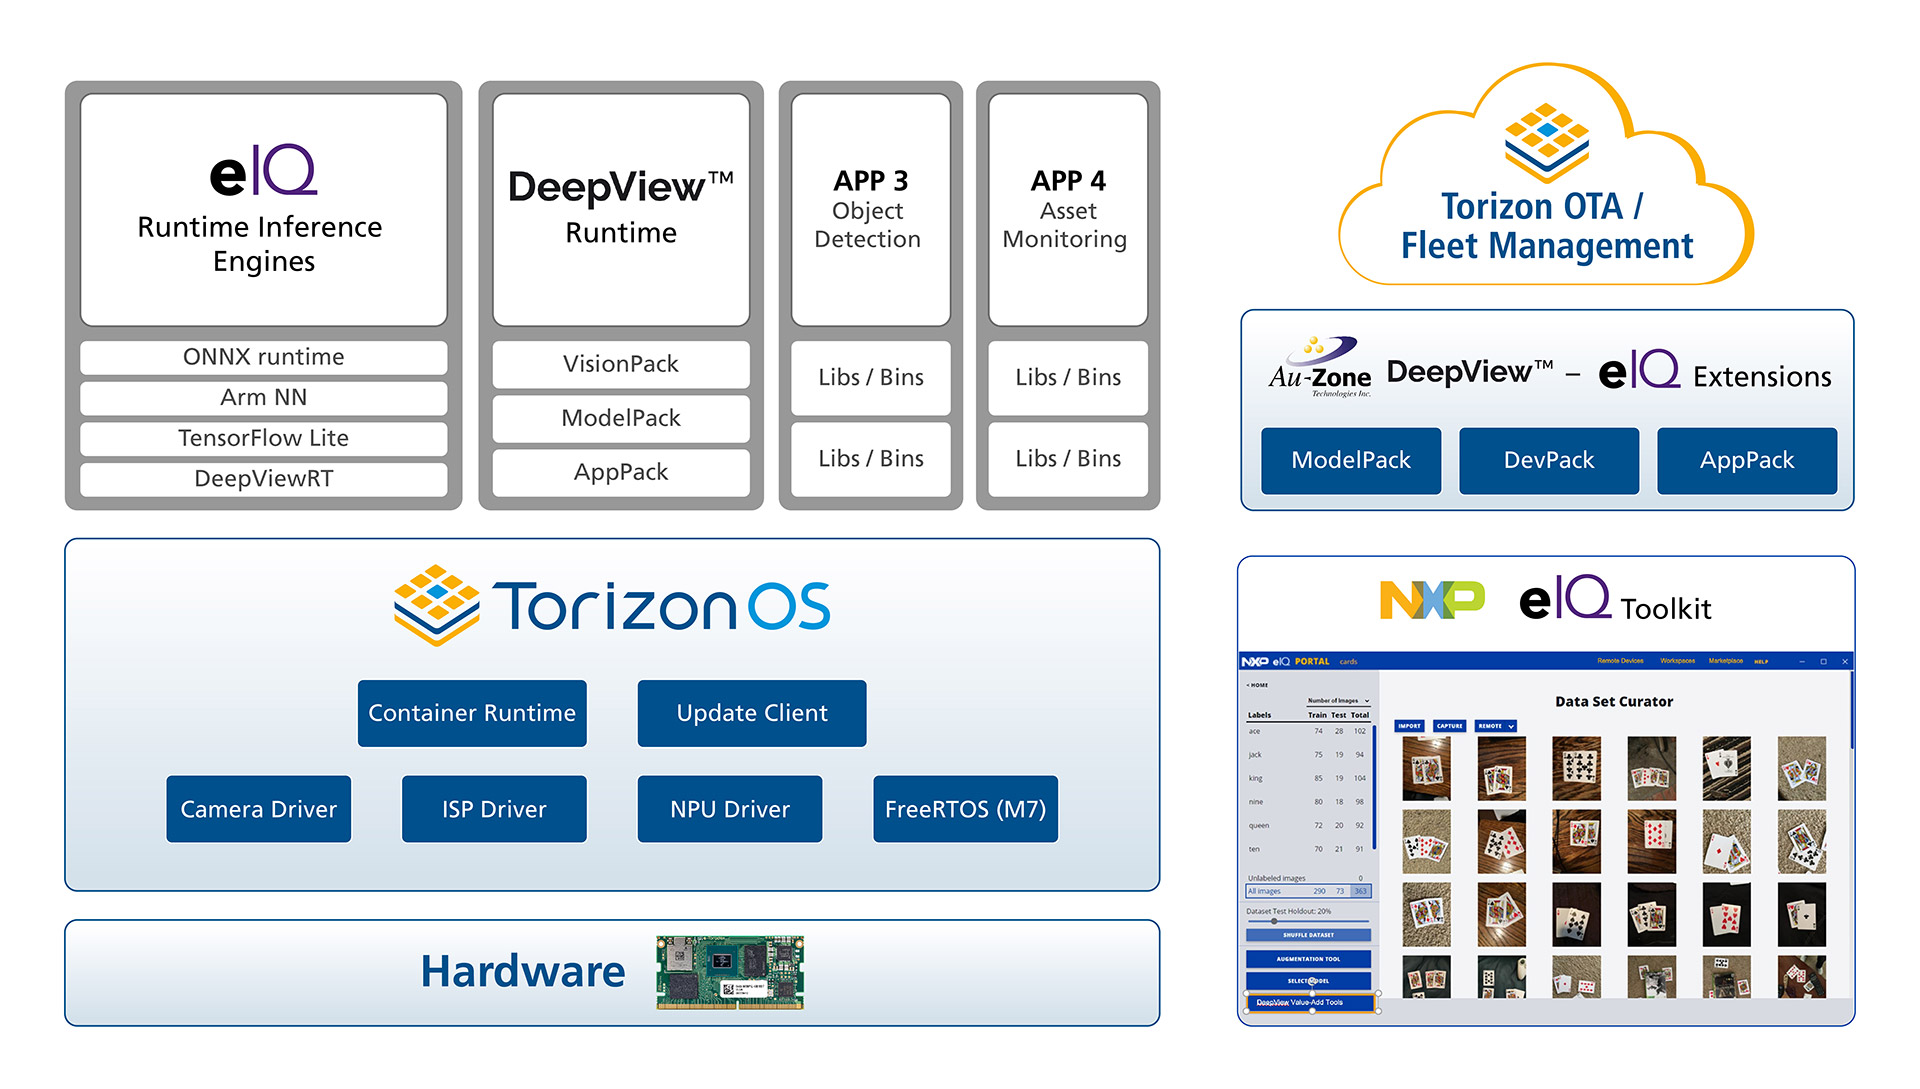Screen dimensions: 1920x1089
Task: Click the ModelPack button under Extensions
Action: coord(1351,461)
